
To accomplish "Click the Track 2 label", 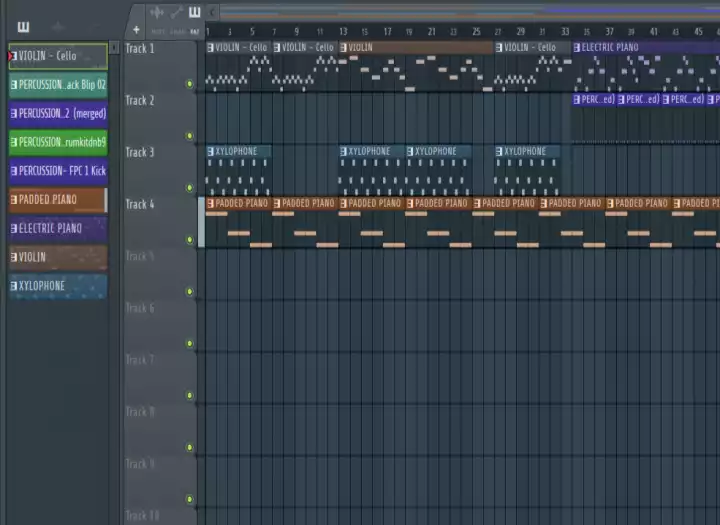I will tap(140, 101).
